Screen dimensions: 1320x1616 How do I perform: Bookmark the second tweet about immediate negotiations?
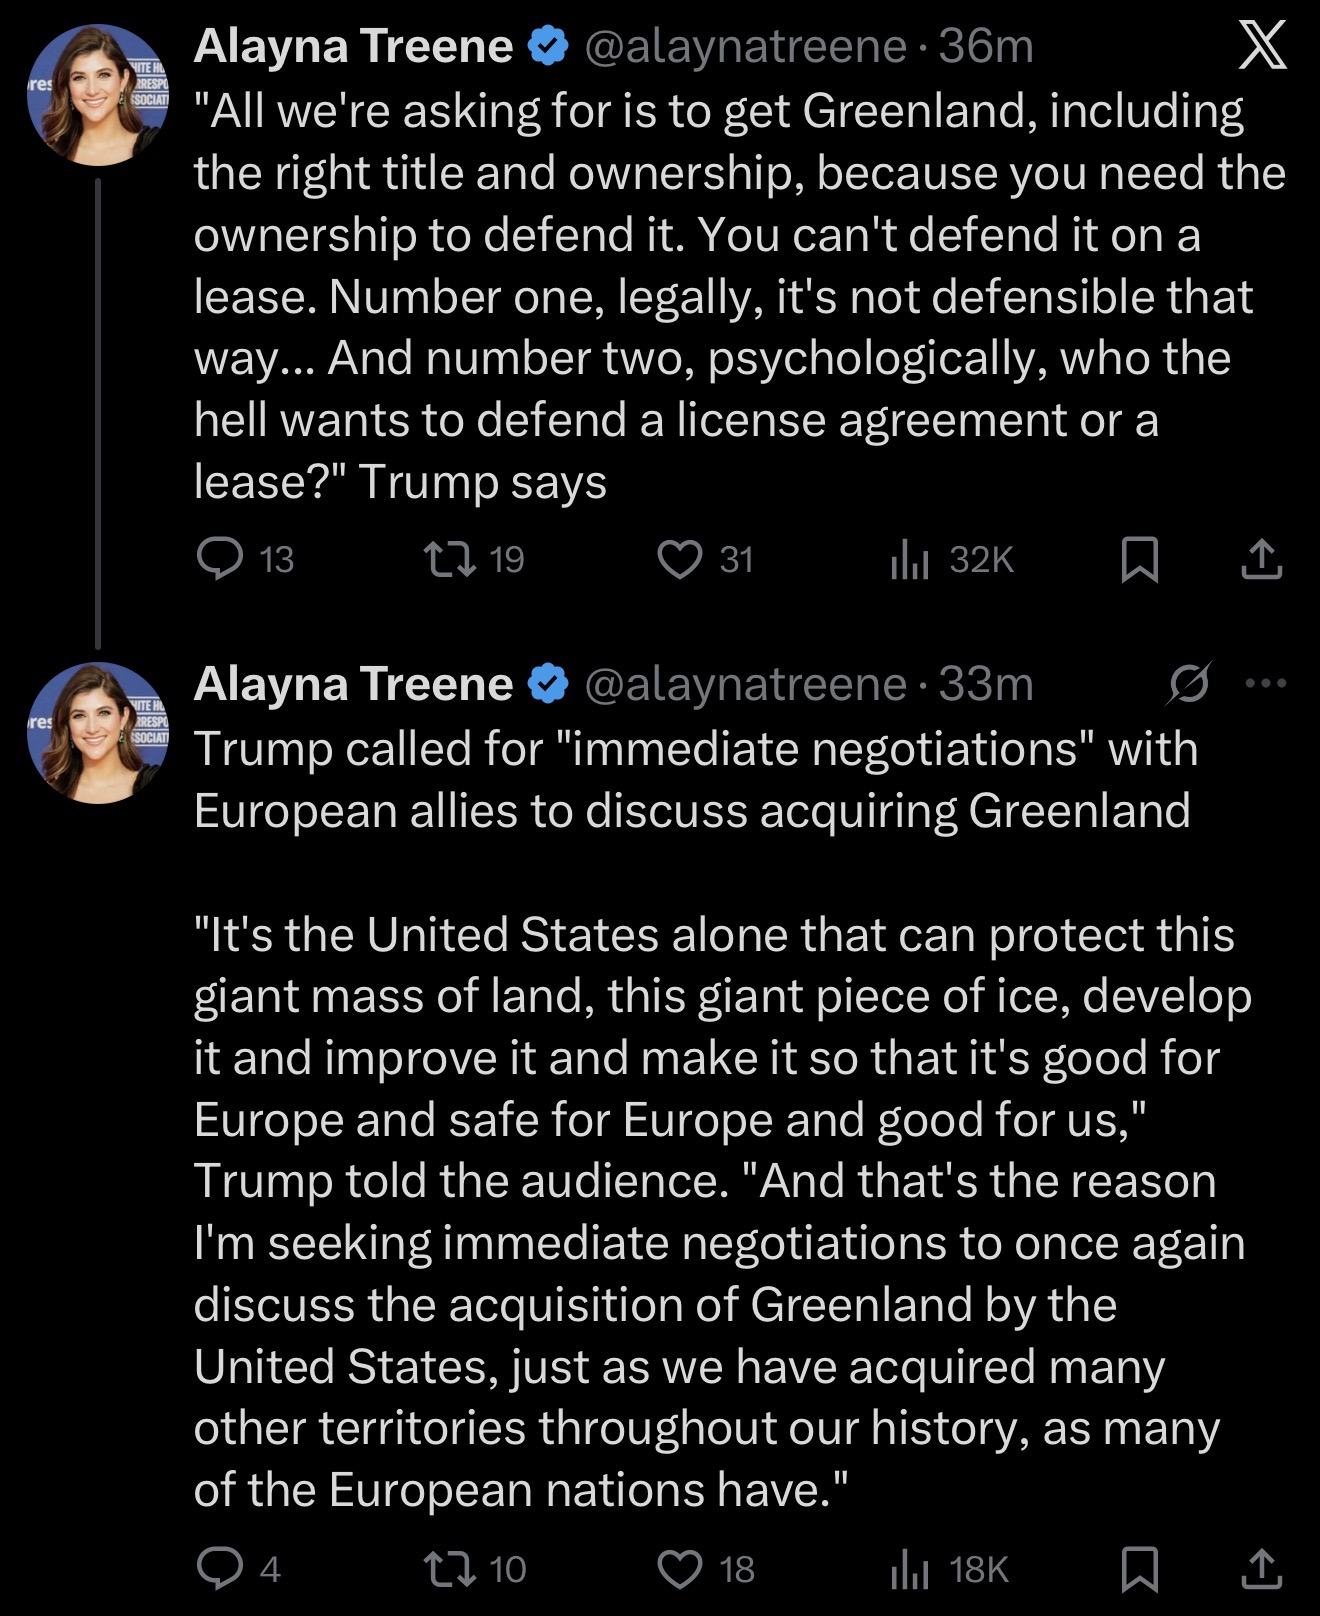(1140, 1568)
